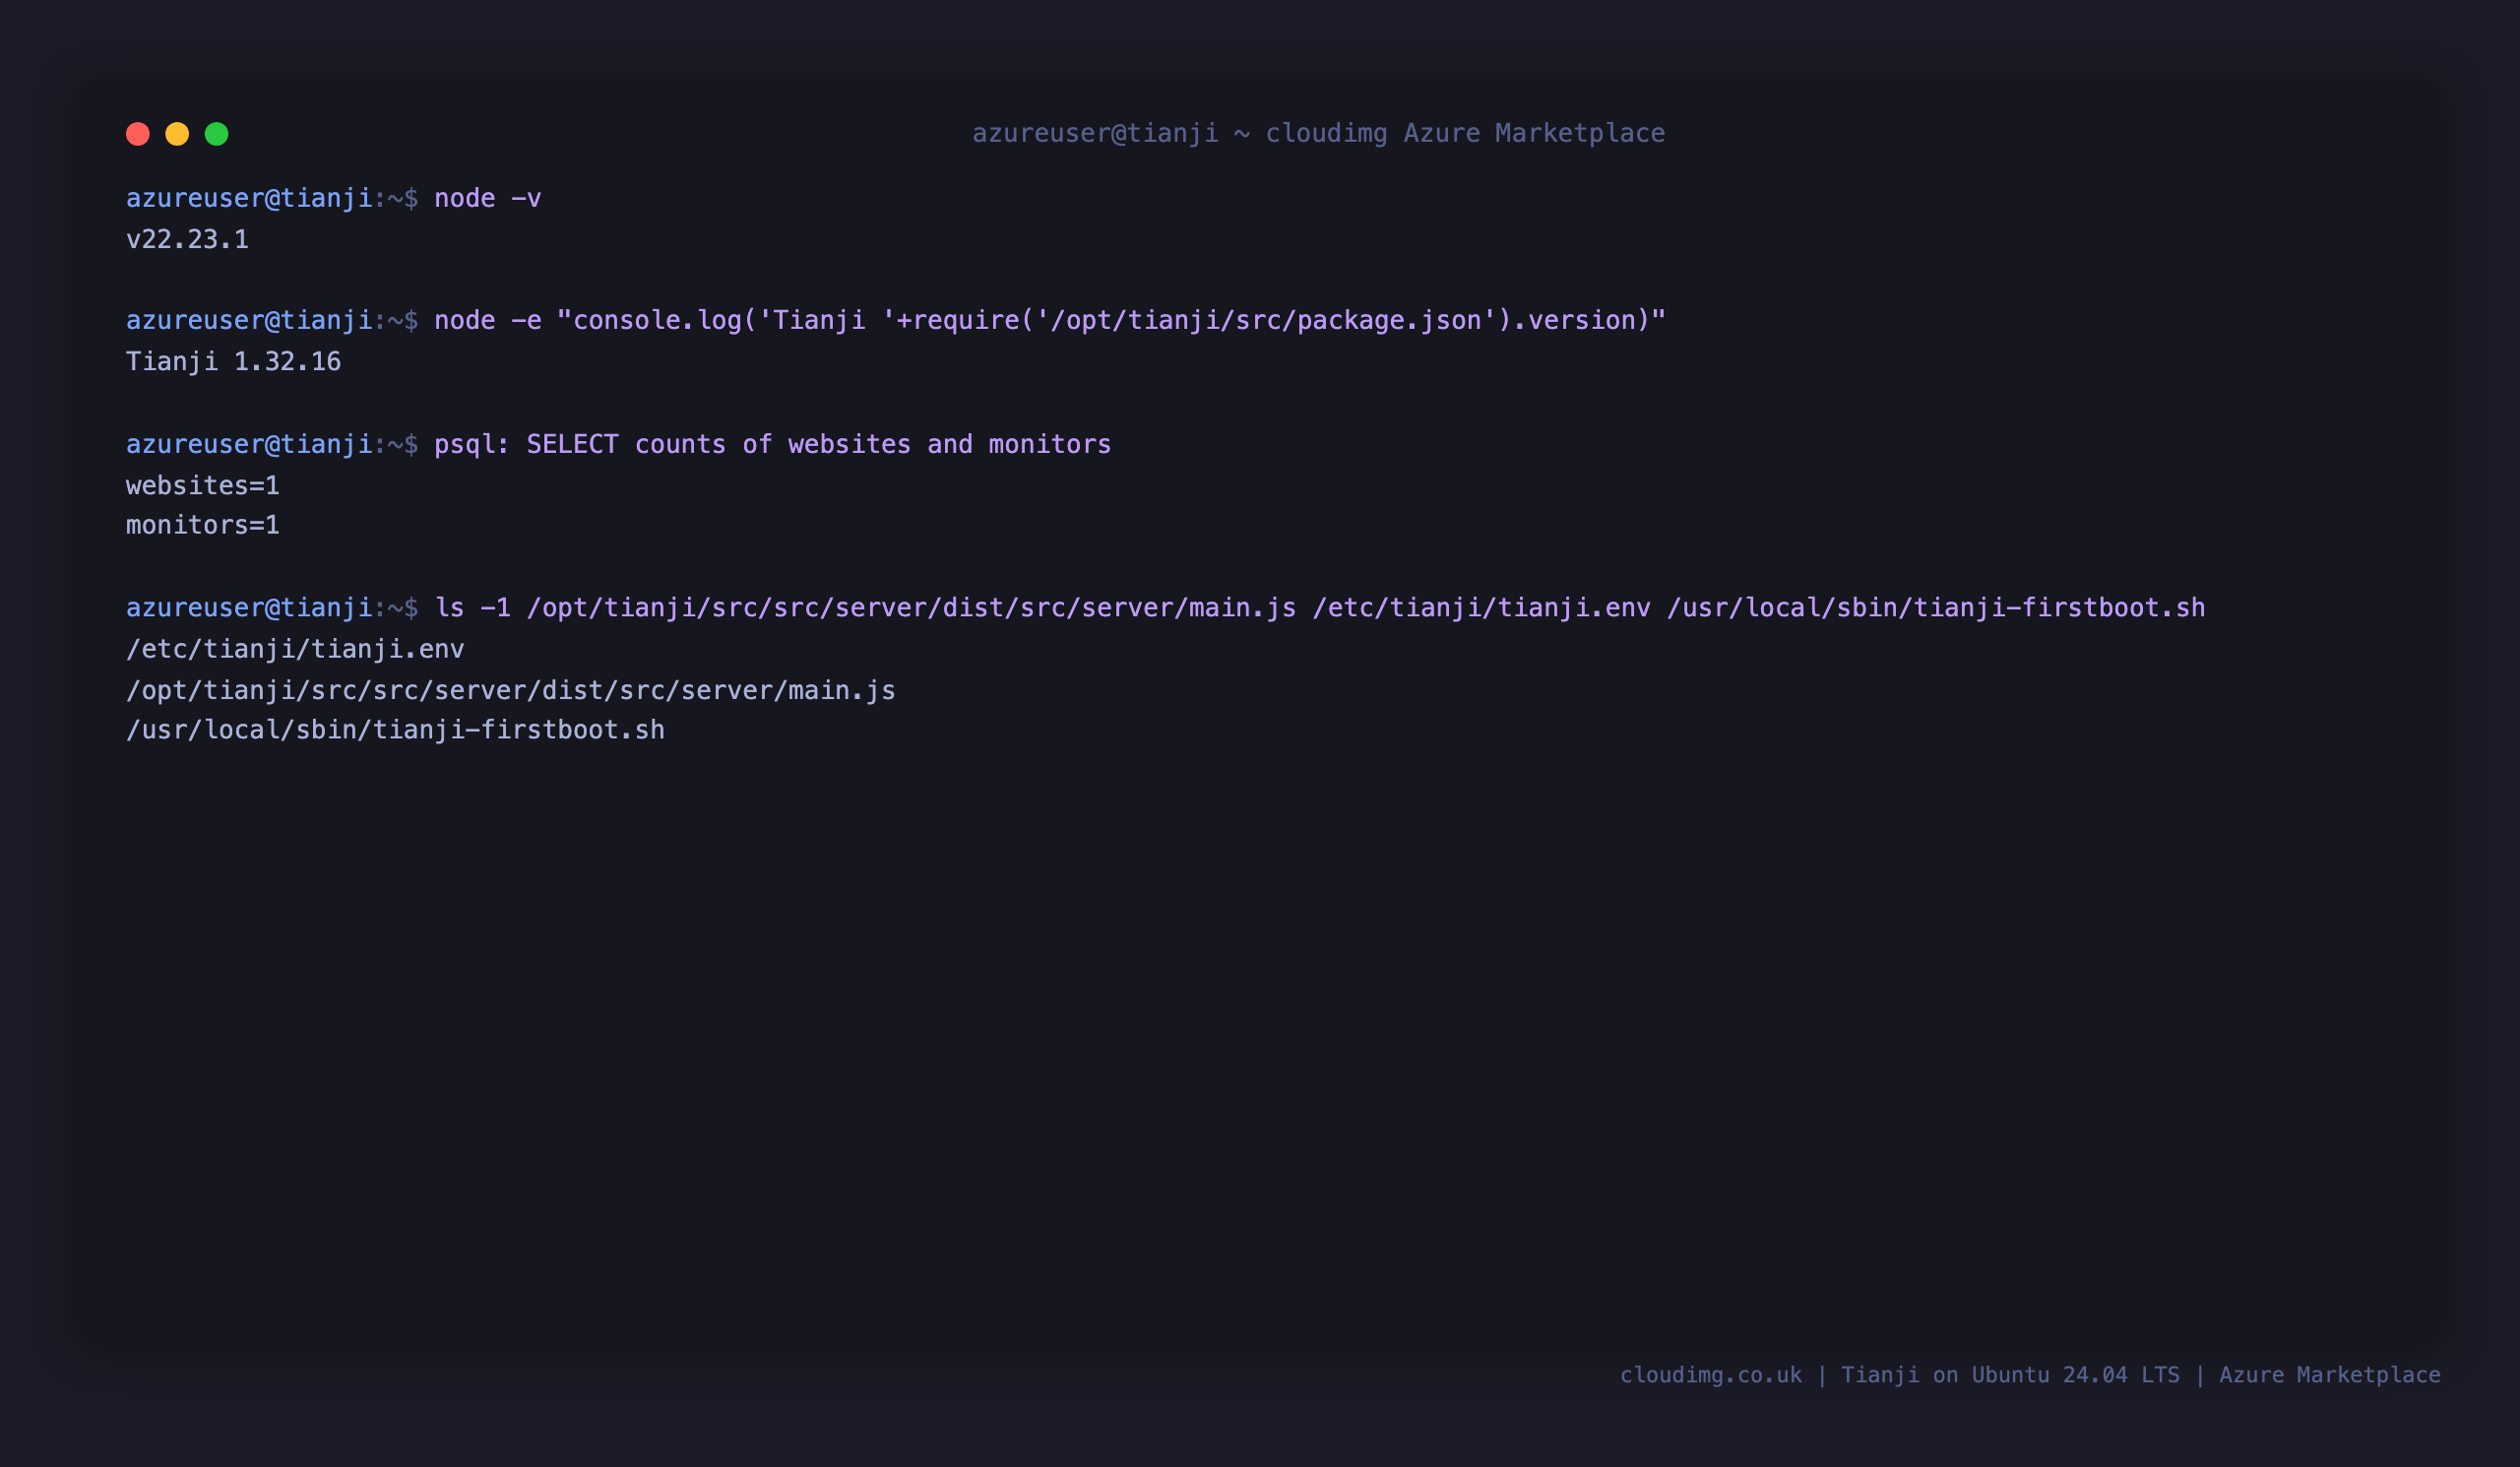Click the '/opt/tianji/src/src/server/dist/src/server/main.js' output line
This screenshot has width=2520, height=1467.
point(510,690)
